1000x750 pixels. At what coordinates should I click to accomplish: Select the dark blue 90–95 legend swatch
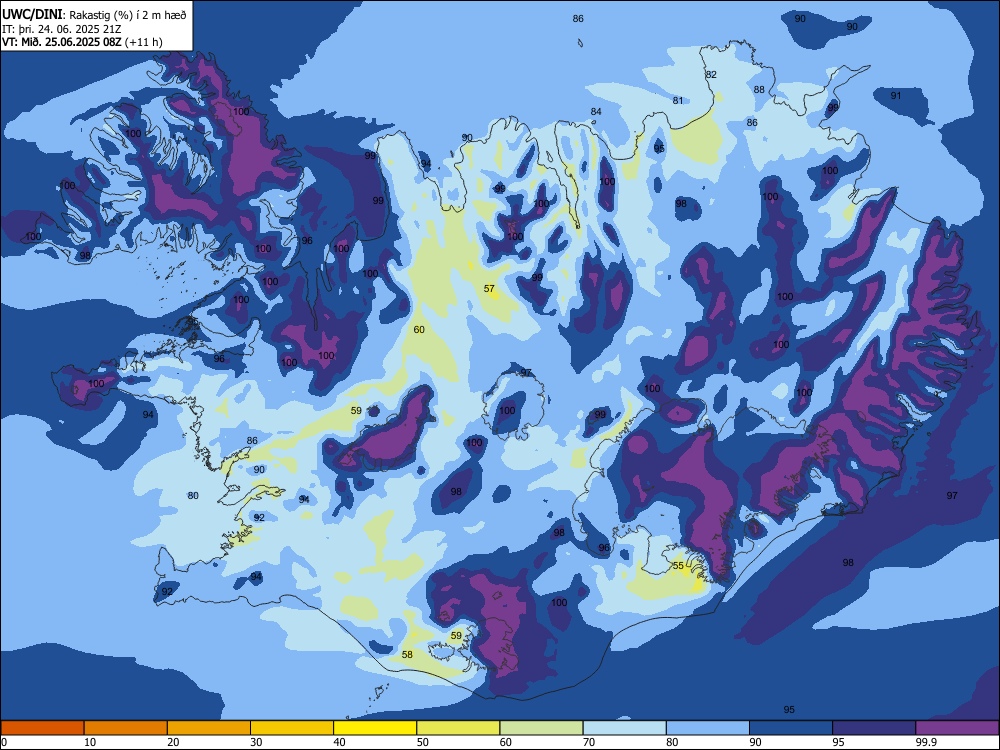(791, 728)
